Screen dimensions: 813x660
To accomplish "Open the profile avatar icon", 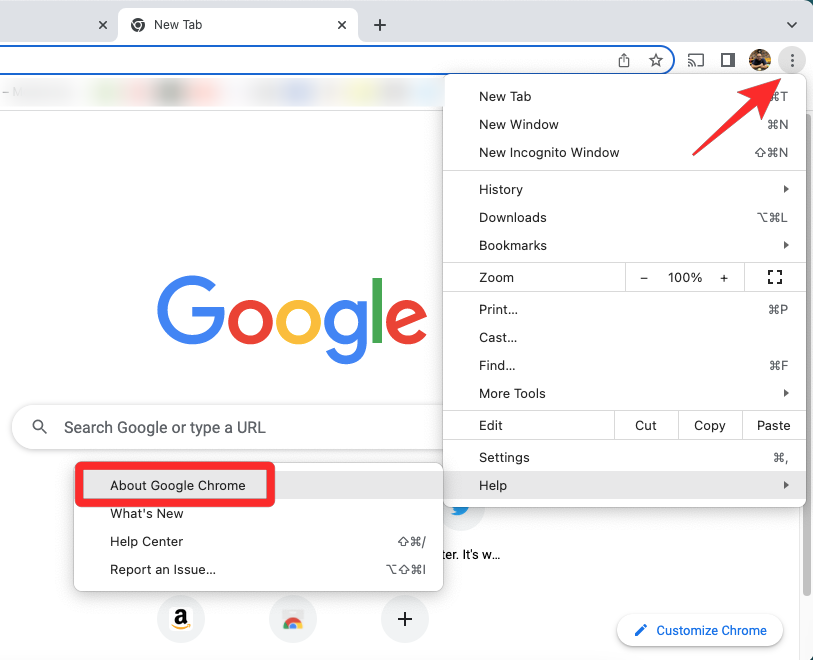I will [760, 61].
